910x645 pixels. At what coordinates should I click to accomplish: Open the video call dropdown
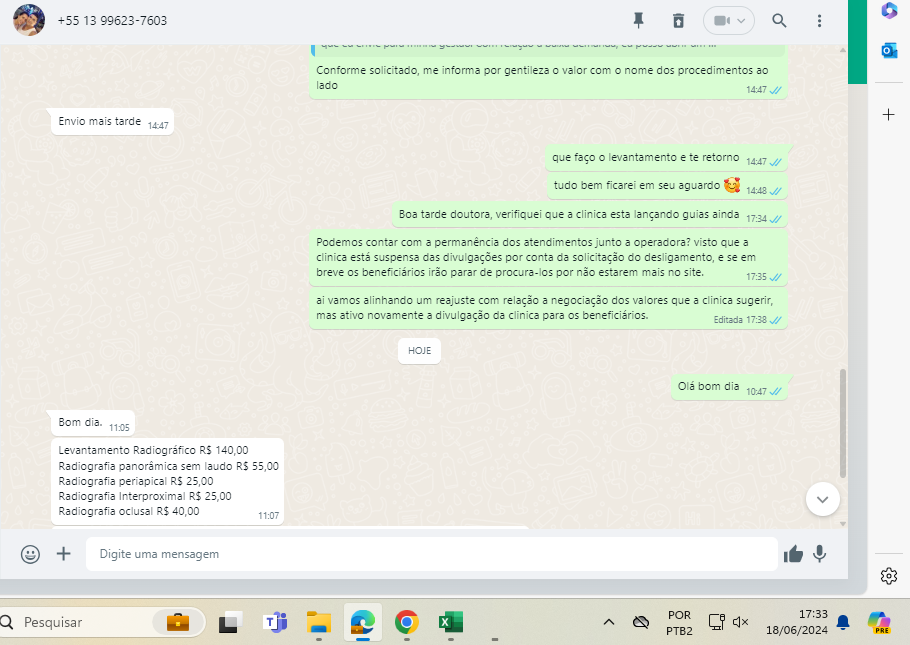pyautogui.click(x=729, y=21)
